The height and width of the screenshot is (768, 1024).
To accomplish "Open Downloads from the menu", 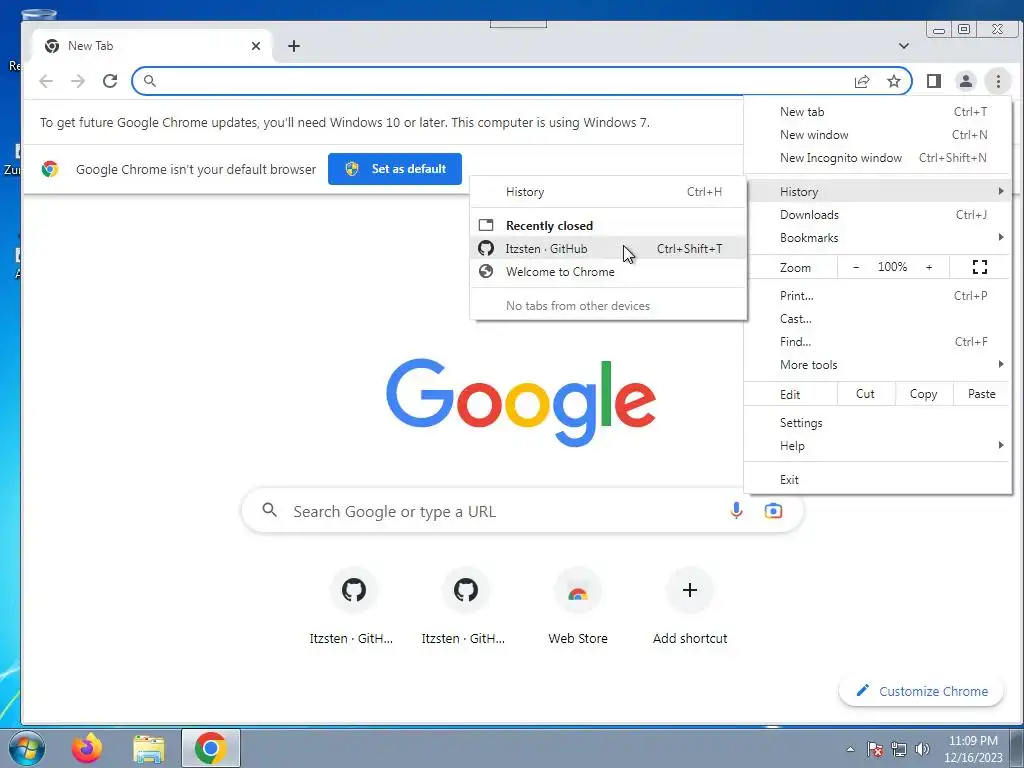I will point(878,215).
